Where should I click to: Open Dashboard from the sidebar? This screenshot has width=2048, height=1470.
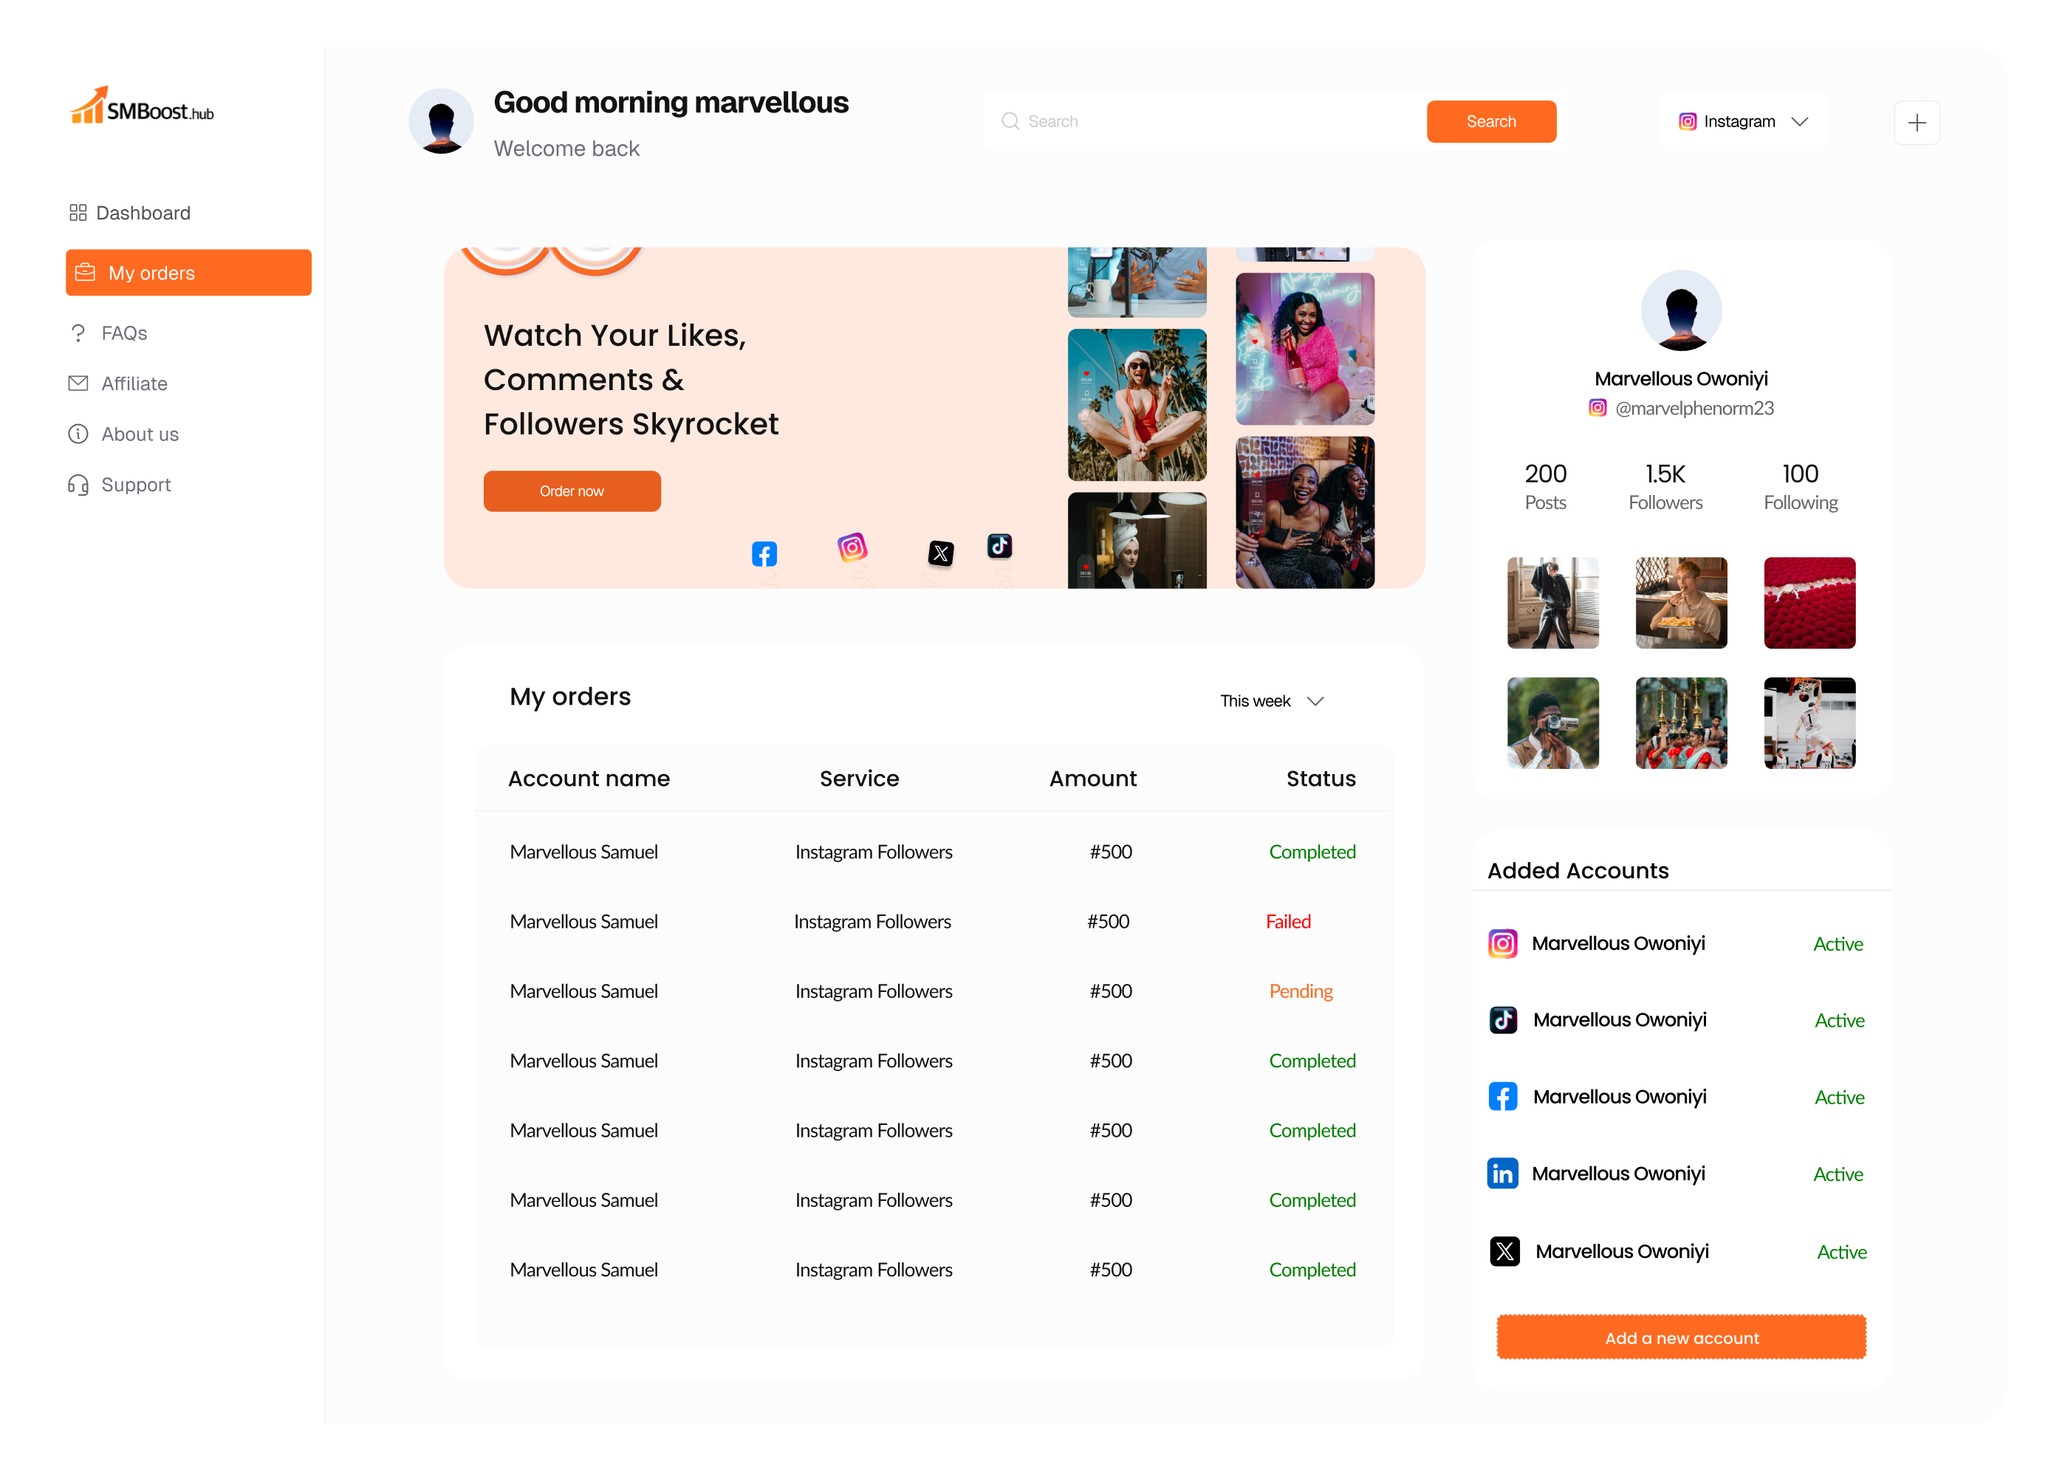coord(129,213)
